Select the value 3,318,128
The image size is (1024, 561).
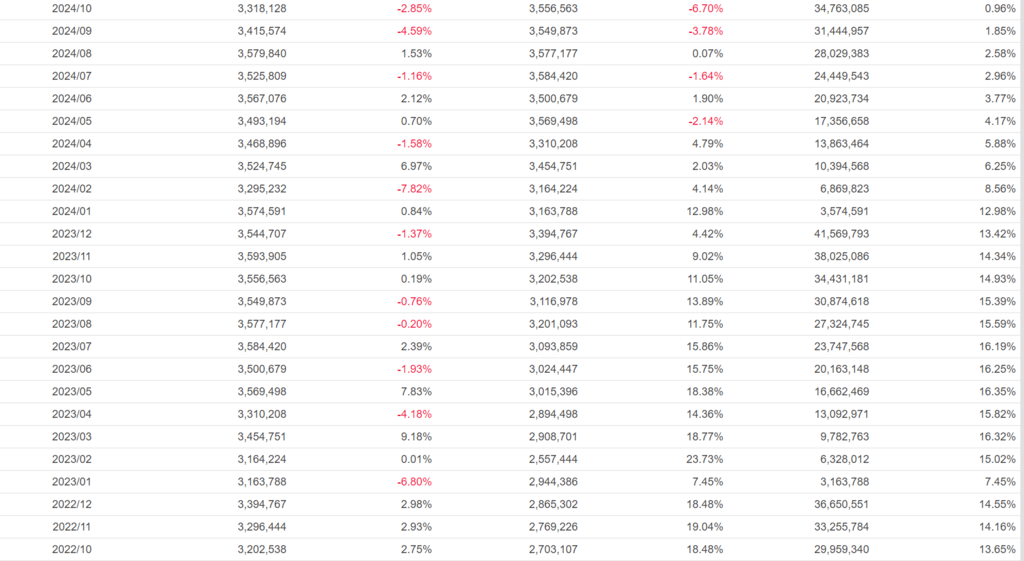coord(262,8)
